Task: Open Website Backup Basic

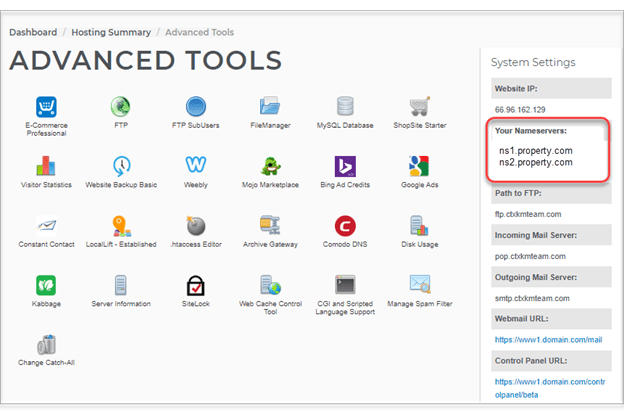Action: [121, 166]
